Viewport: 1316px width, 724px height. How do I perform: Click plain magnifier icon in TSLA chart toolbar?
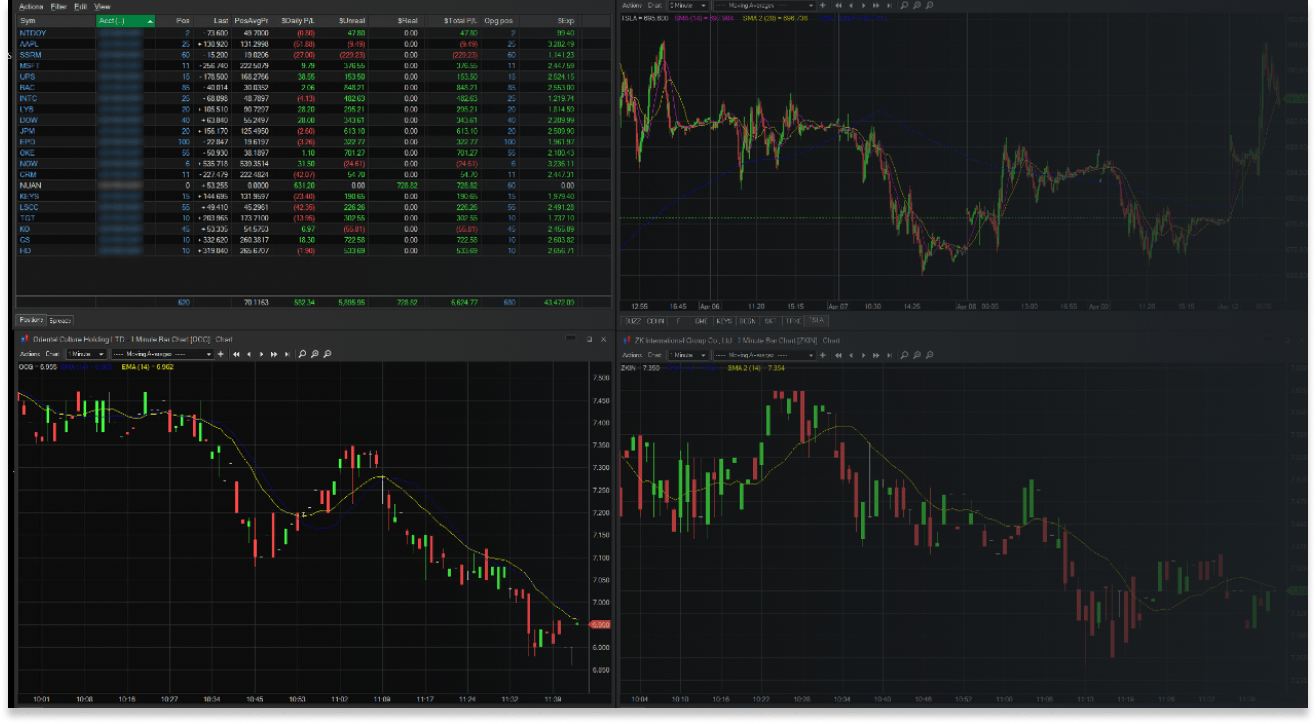click(904, 5)
